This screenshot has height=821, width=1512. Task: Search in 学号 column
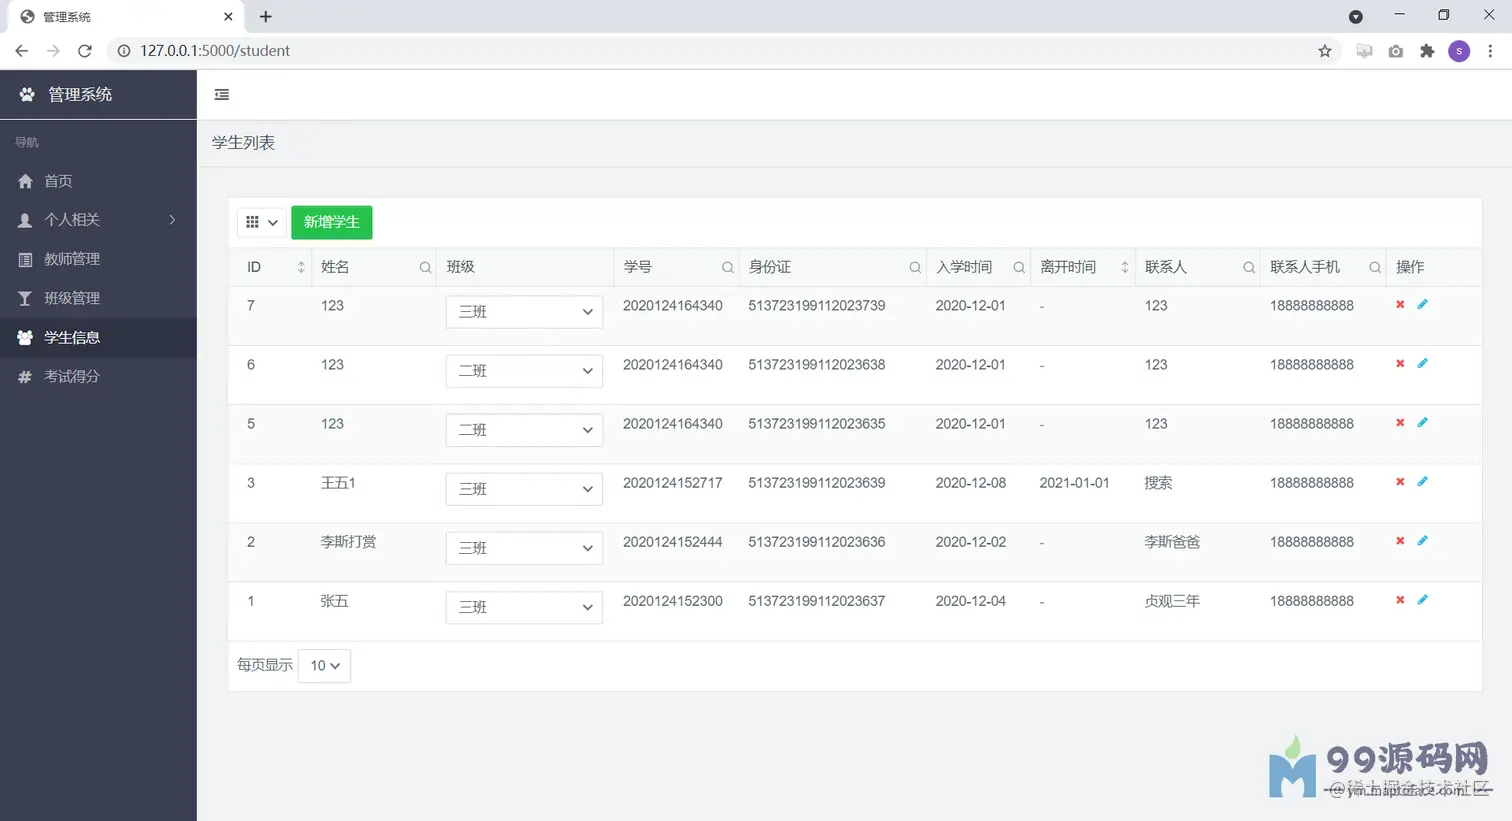[727, 267]
